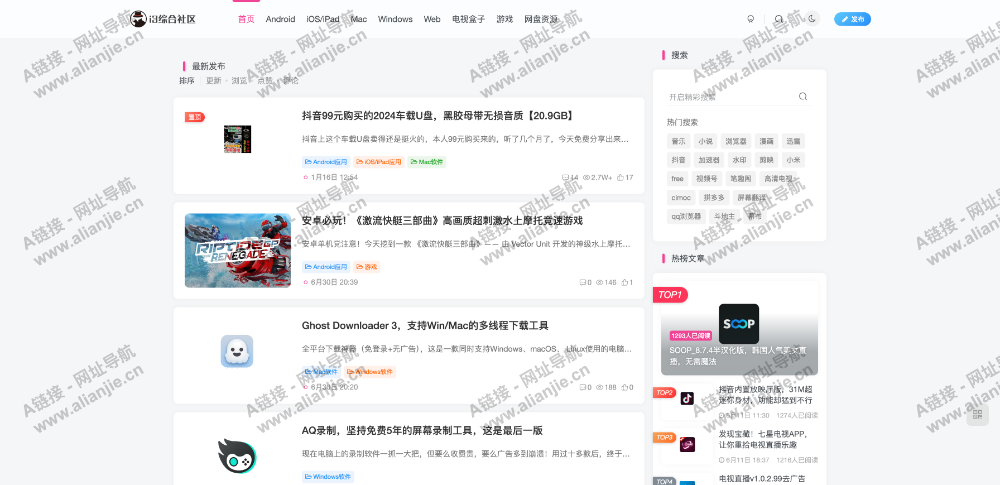Open the 游戏 navigation item
Image resolution: width=1000 pixels, height=485 pixels.
point(504,19)
